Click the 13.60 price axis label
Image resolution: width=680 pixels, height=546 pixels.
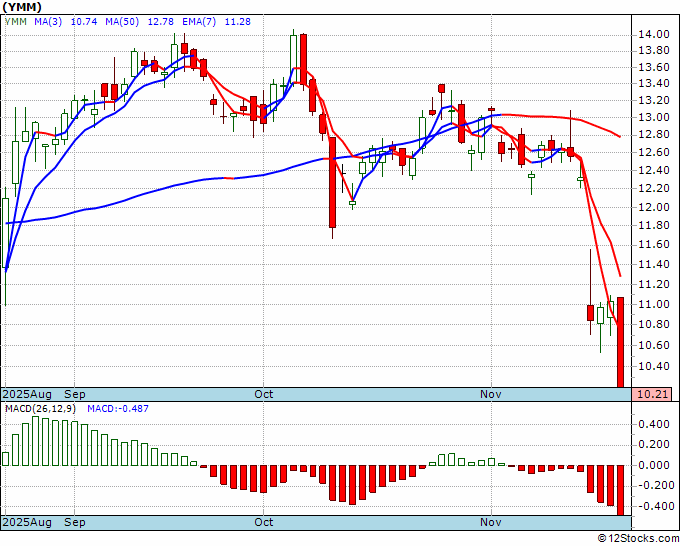(x=654, y=67)
